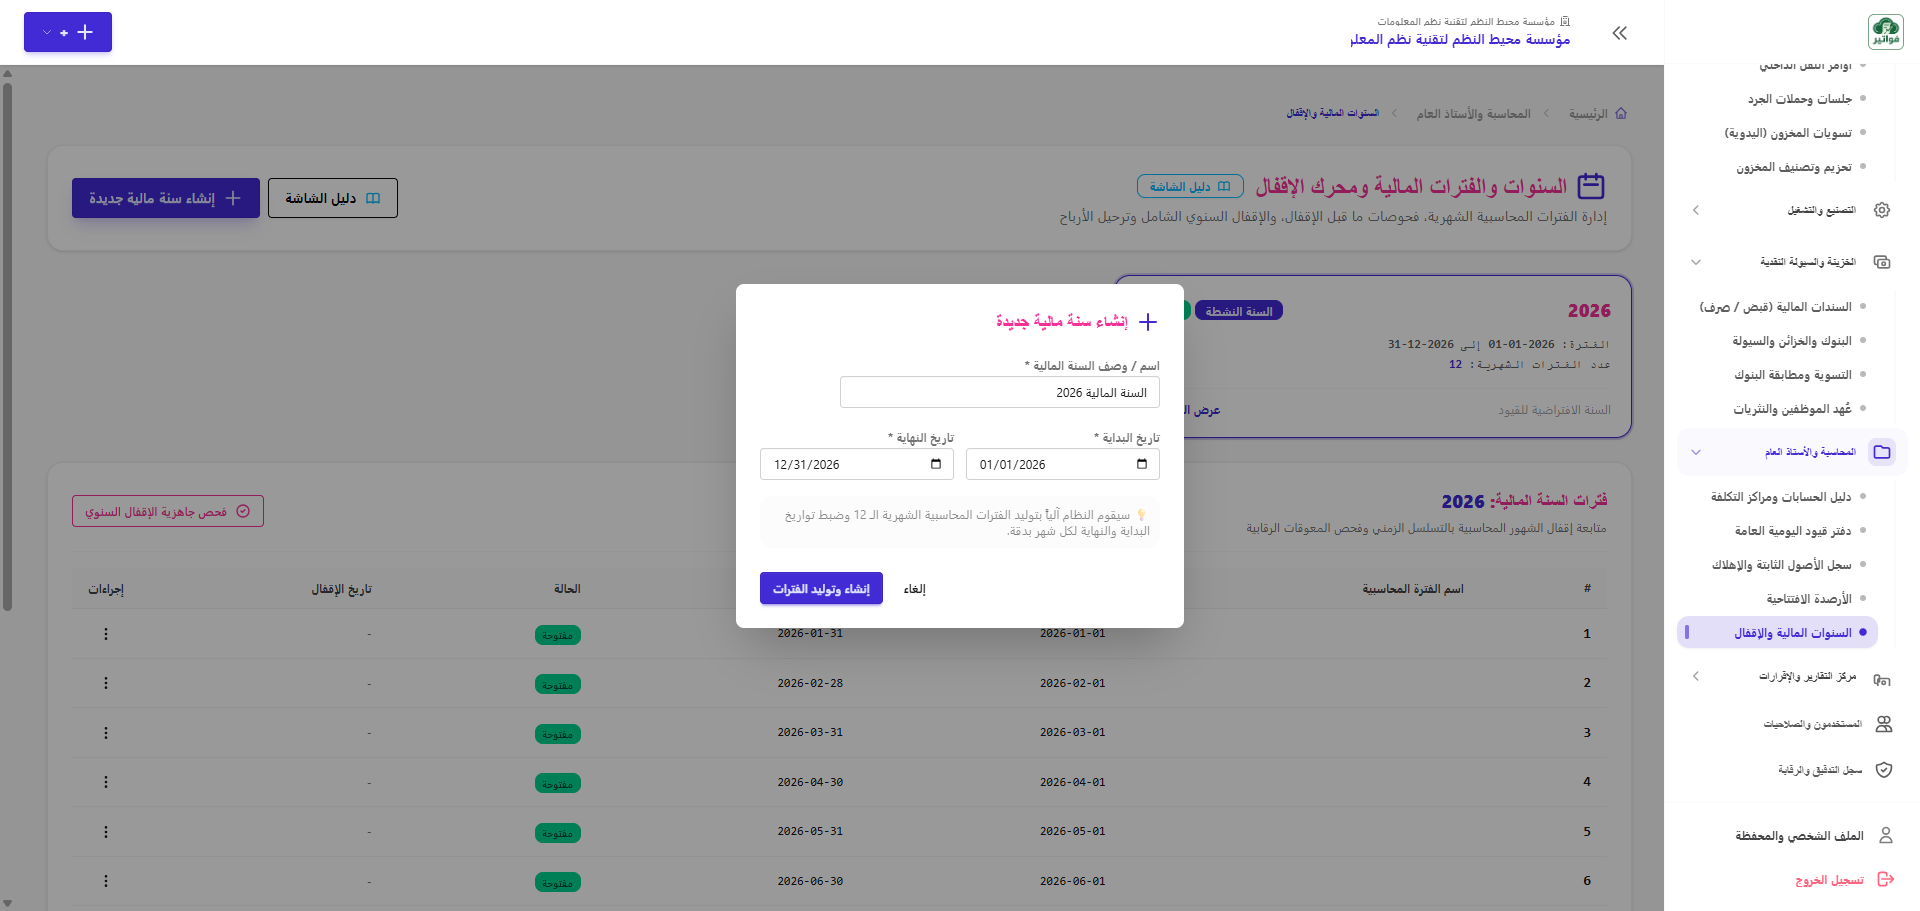Open the three-dot actions for period 2026-03-01

point(106,733)
